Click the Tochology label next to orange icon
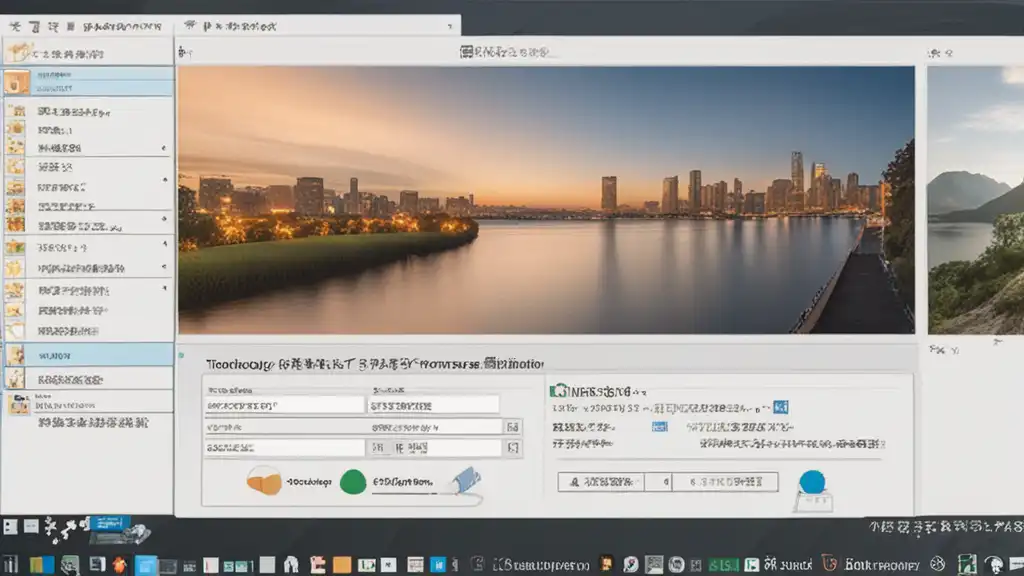 click(308, 481)
